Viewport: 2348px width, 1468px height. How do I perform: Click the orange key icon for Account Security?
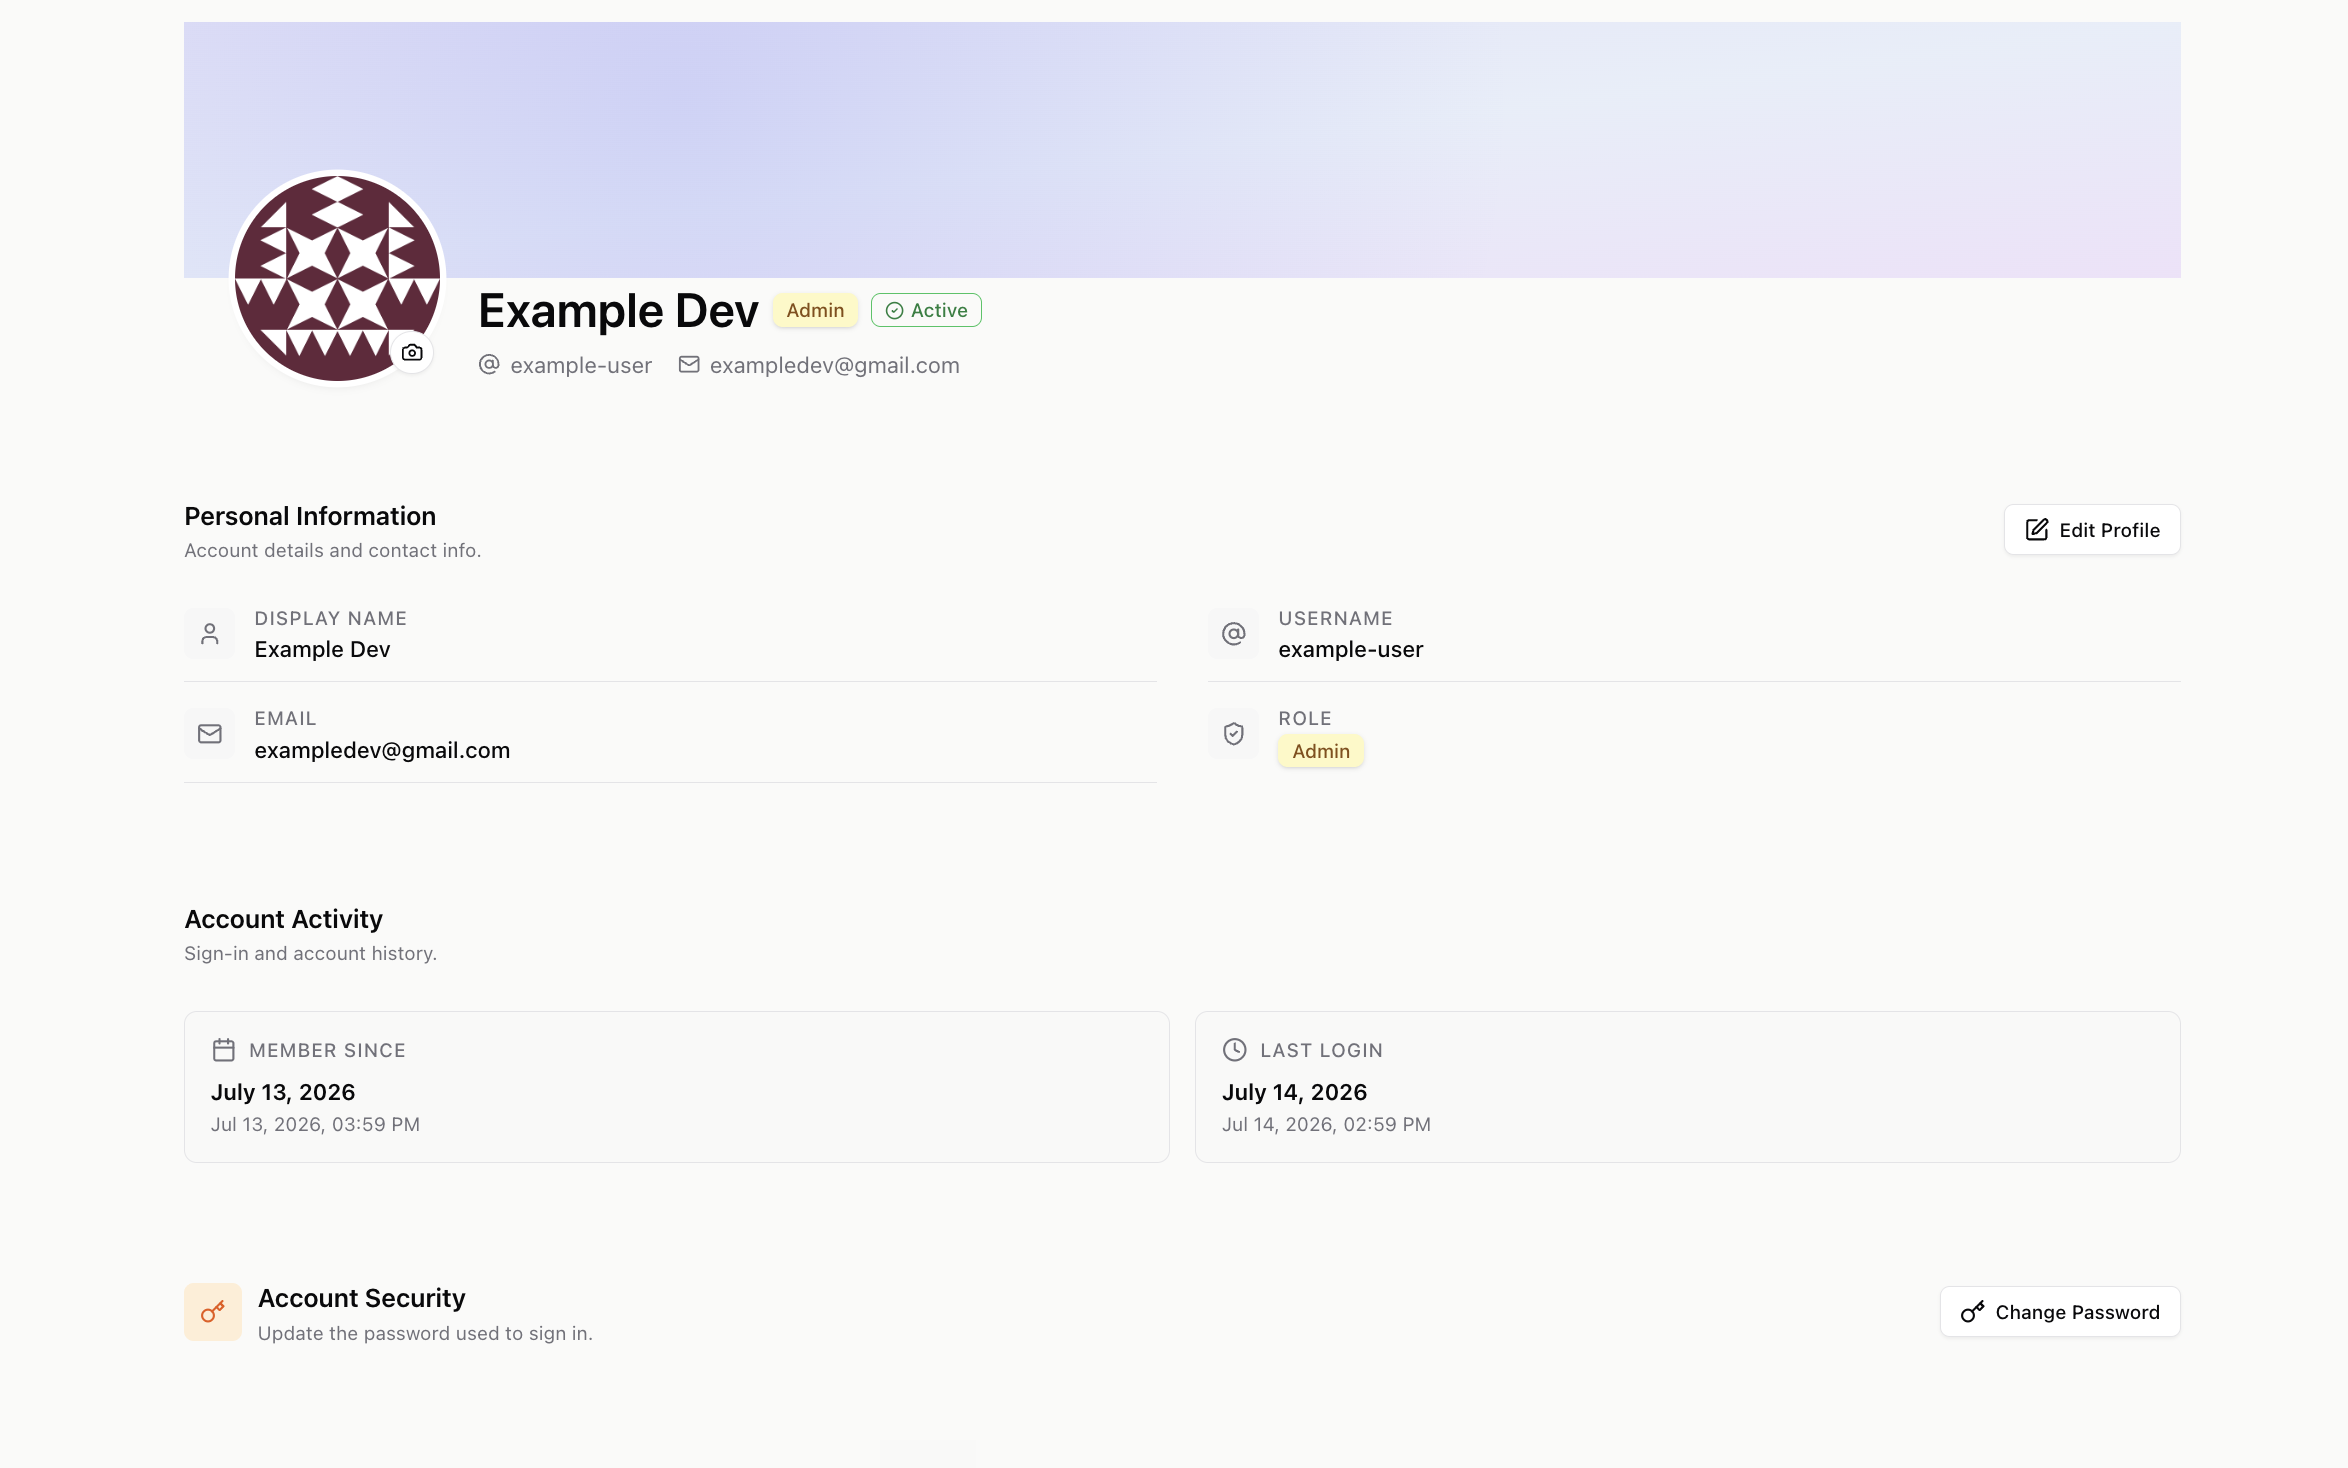coord(213,1312)
